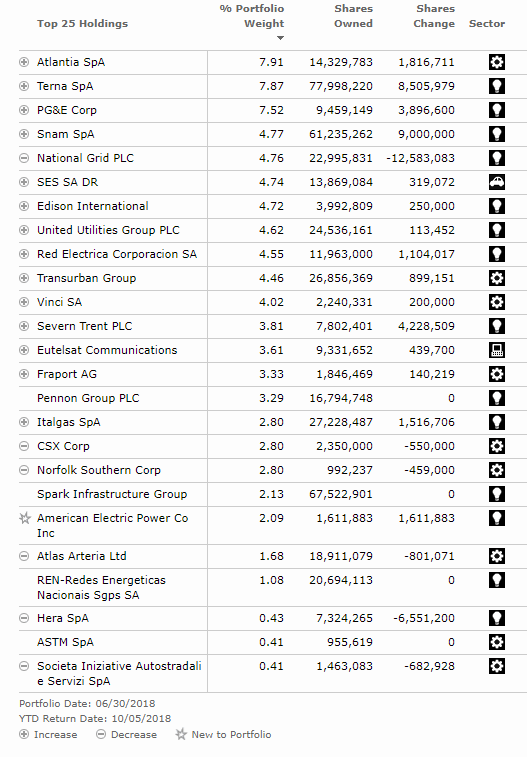The image size is (527, 757).
Task: Click the plus icon beside Severn Trent PLC
Action: (x=24, y=326)
